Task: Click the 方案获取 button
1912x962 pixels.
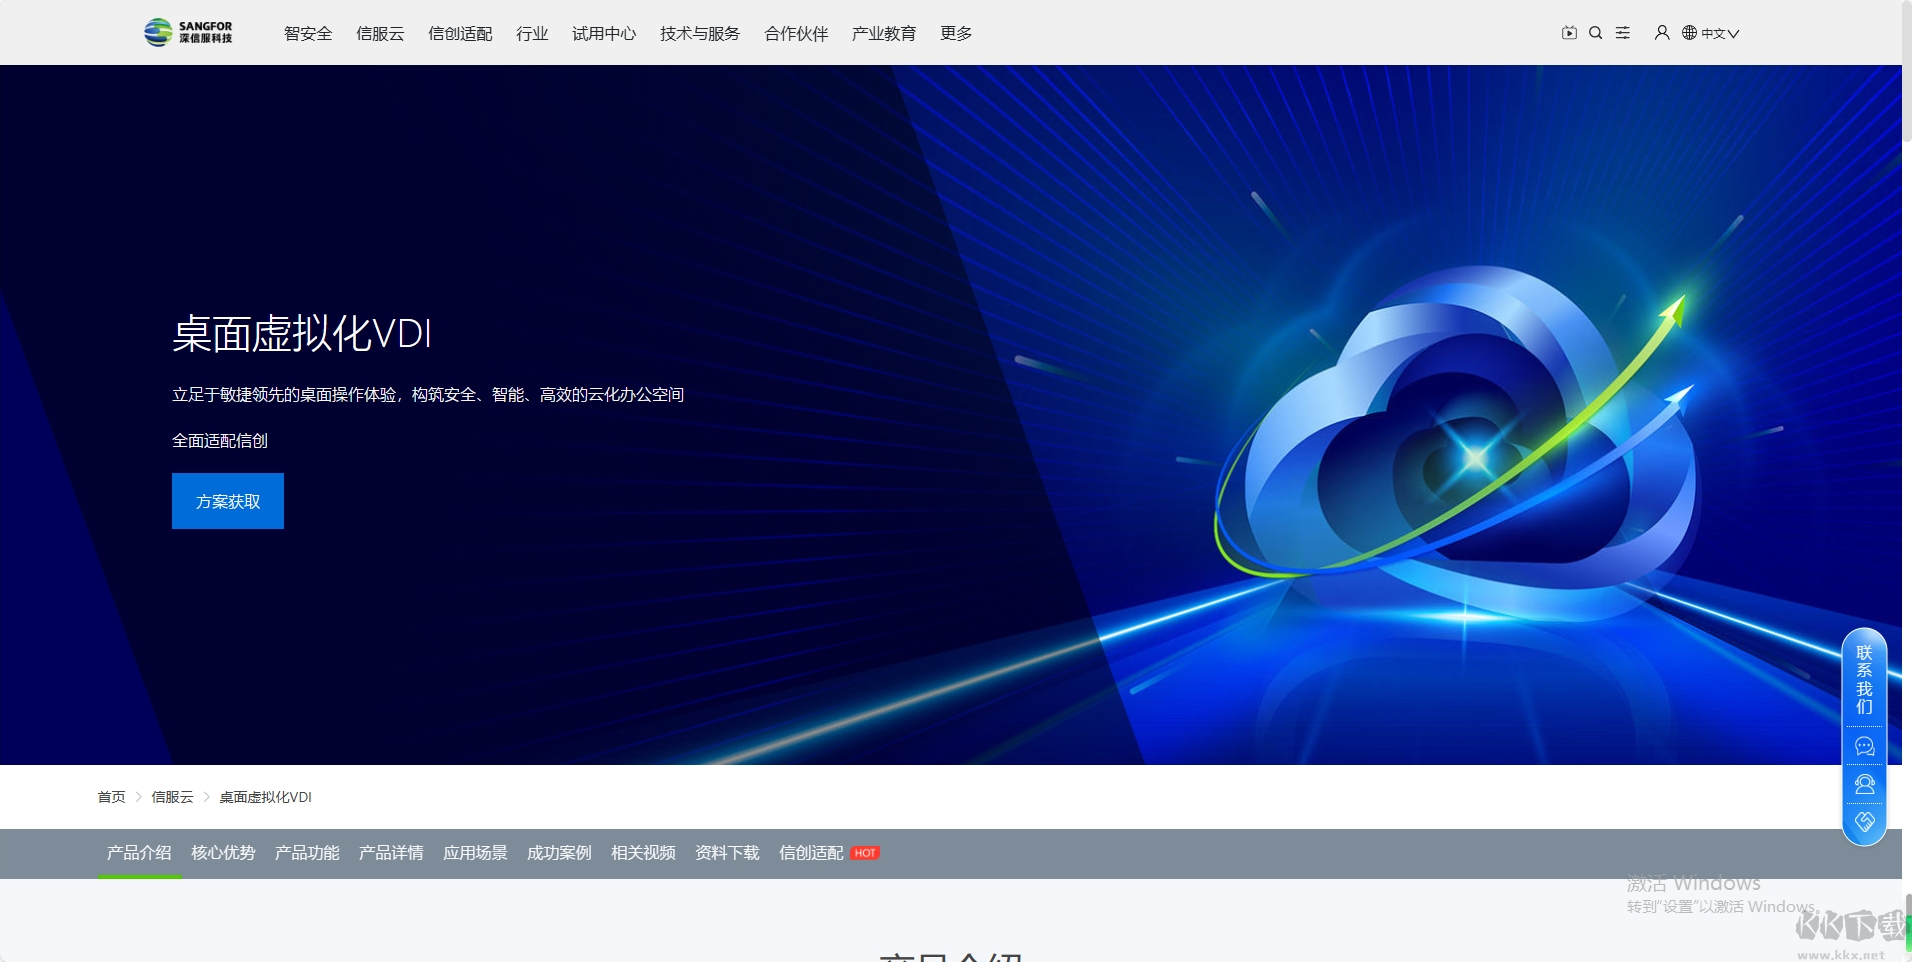Action: pyautogui.click(x=228, y=501)
